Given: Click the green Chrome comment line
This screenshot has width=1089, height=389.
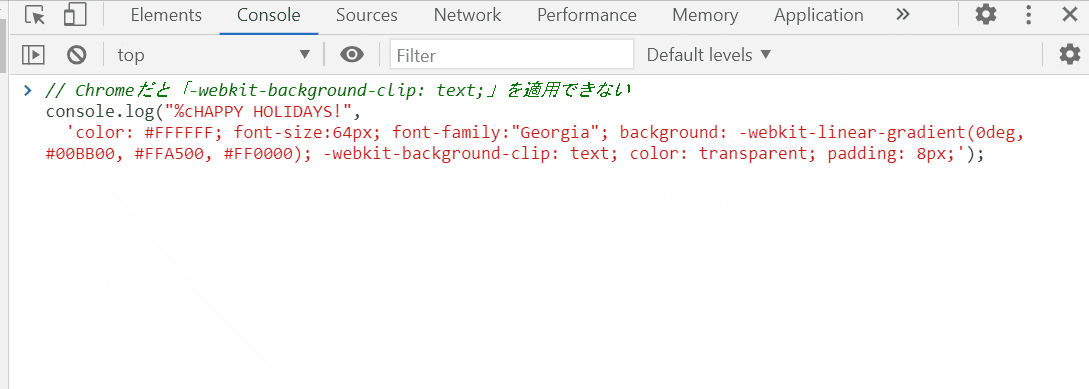Looking at the screenshot, I should [x=338, y=90].
